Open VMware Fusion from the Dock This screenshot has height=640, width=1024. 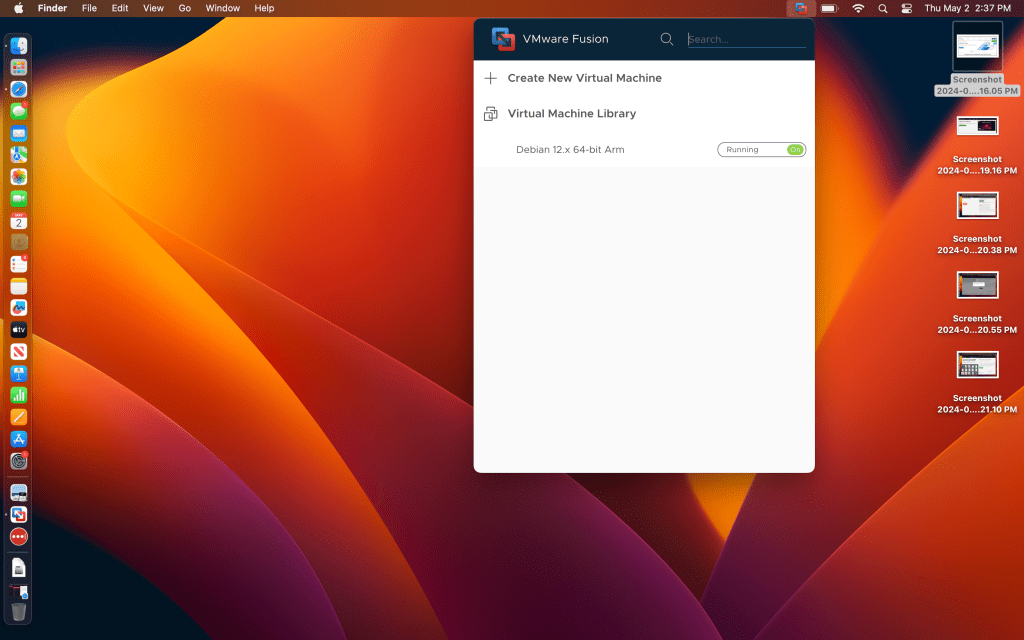[x=19, y=515]
